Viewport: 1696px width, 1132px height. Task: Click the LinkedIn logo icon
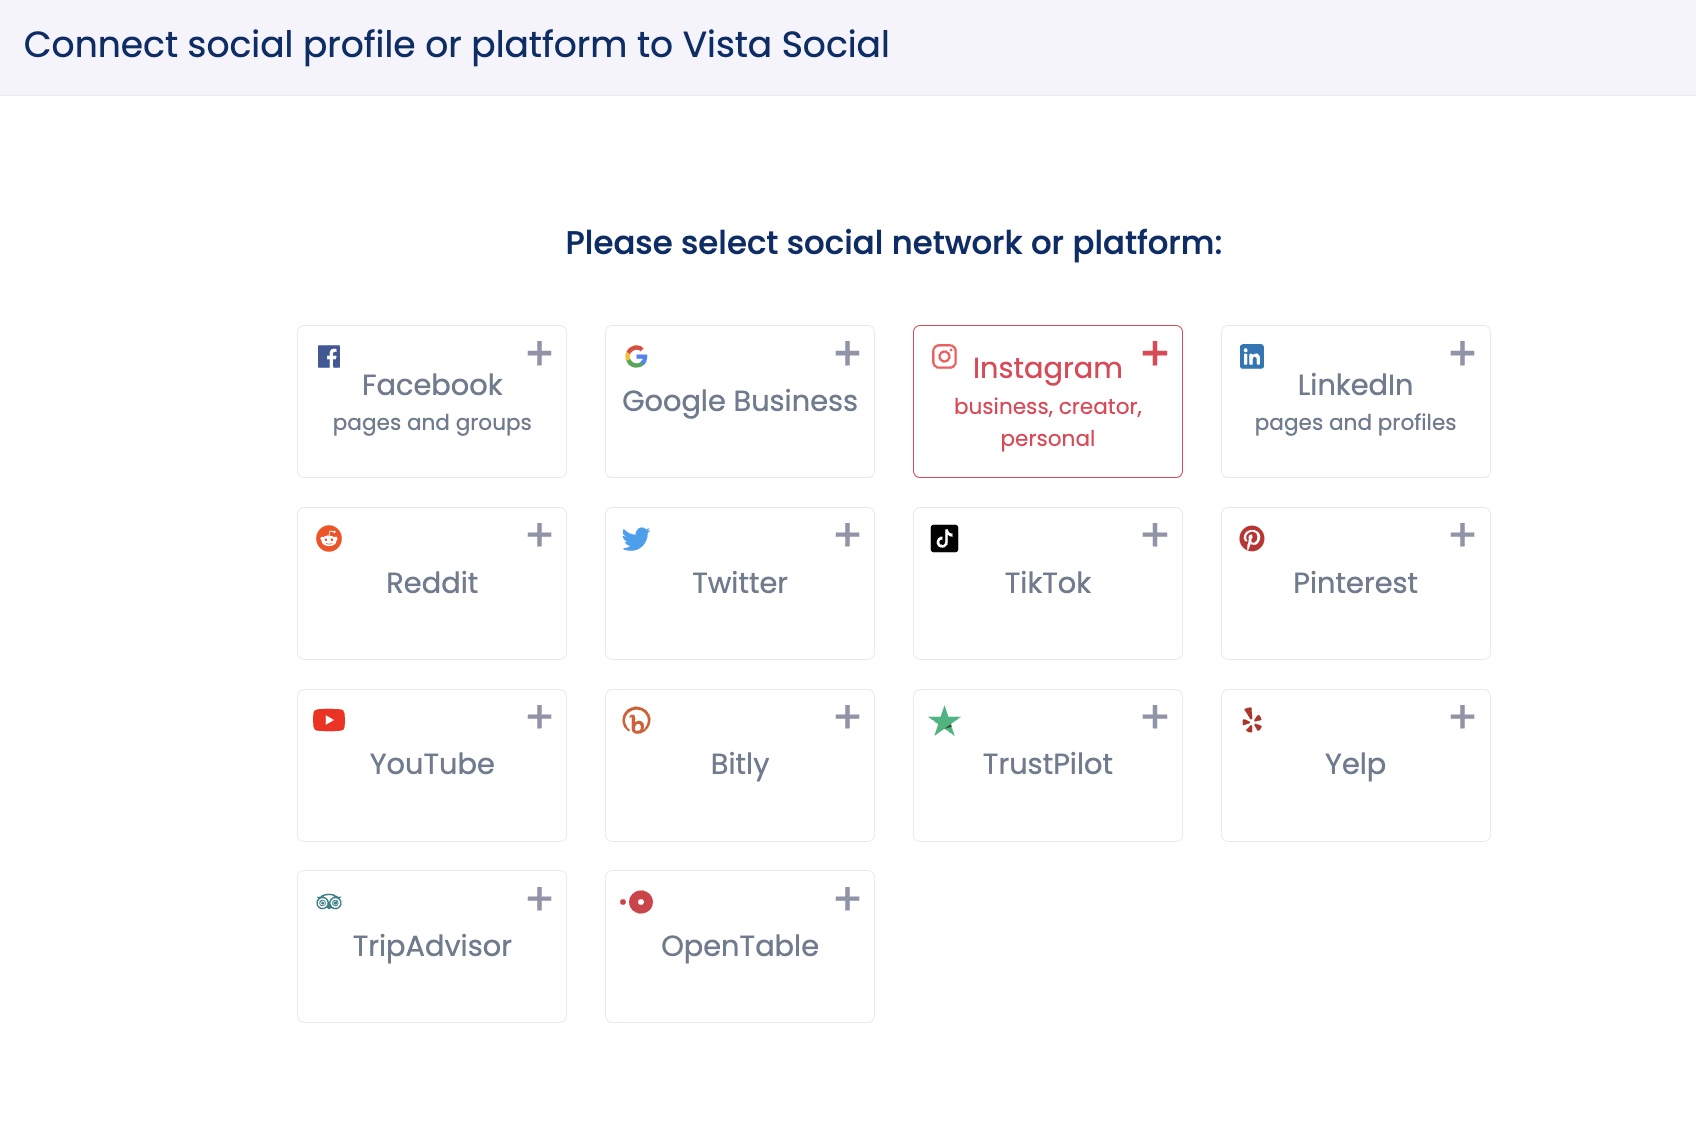tap(1252, 356)
